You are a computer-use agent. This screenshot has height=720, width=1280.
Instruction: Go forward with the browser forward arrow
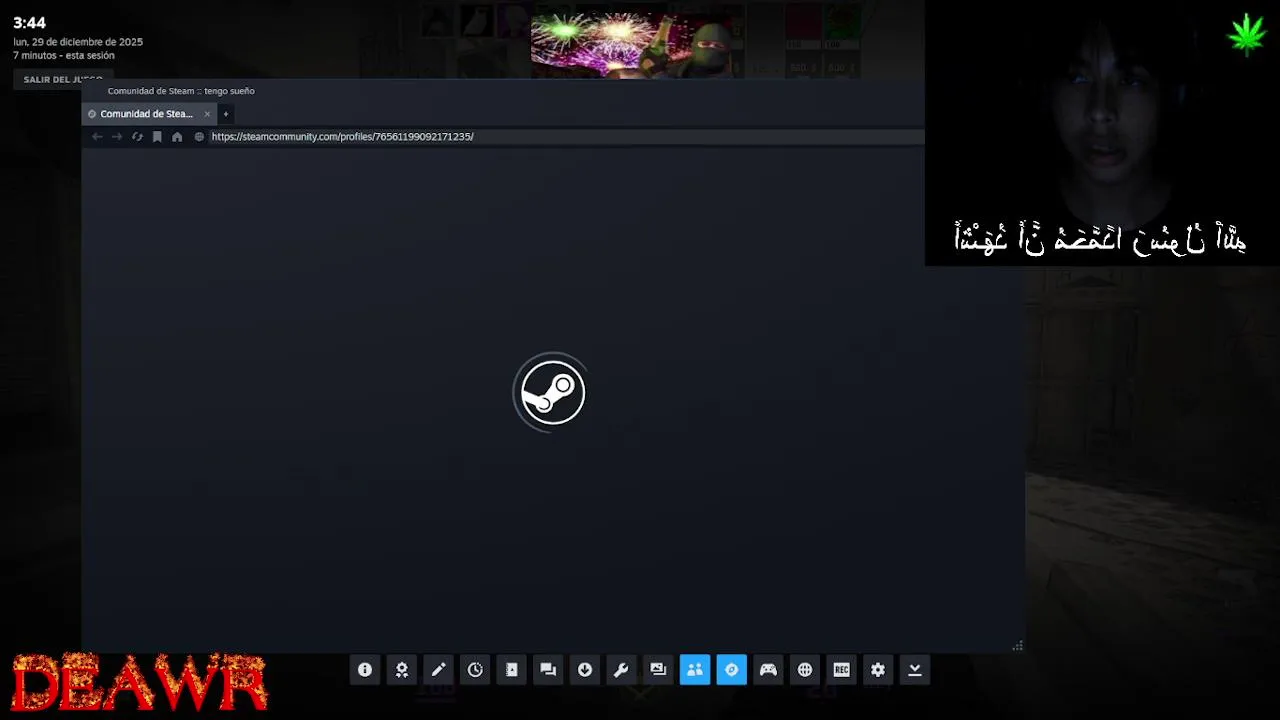coord(117,137)
